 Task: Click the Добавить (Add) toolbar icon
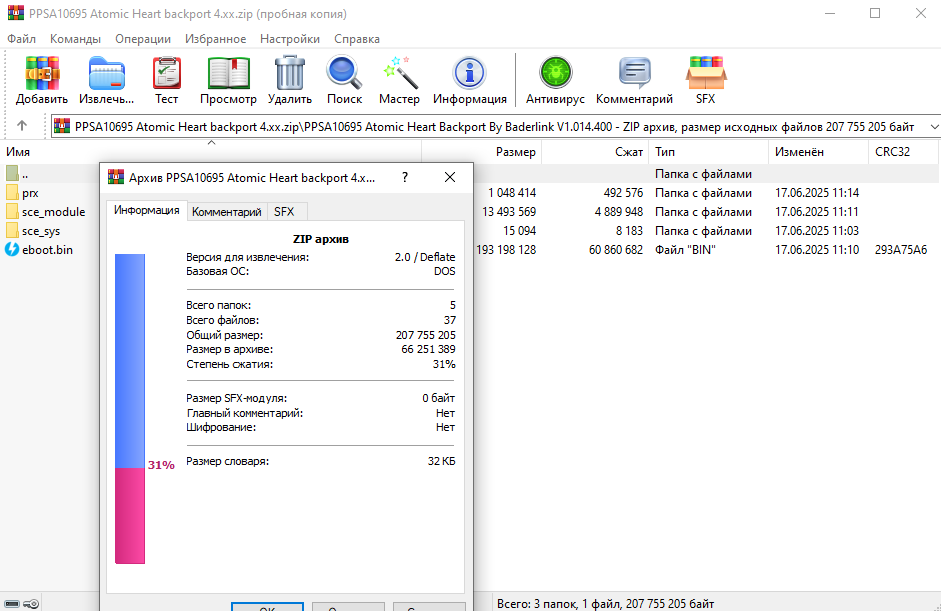(x=42, y=74)
